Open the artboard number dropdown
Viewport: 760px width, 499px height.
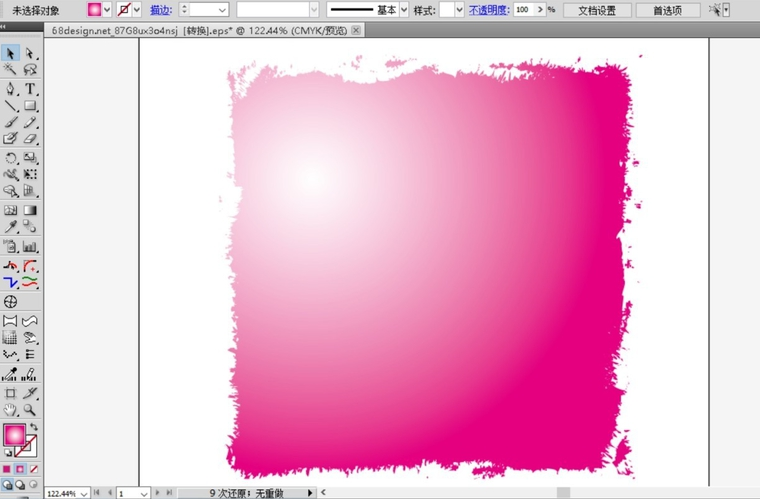pyautogui.click(x=144, y=493)
